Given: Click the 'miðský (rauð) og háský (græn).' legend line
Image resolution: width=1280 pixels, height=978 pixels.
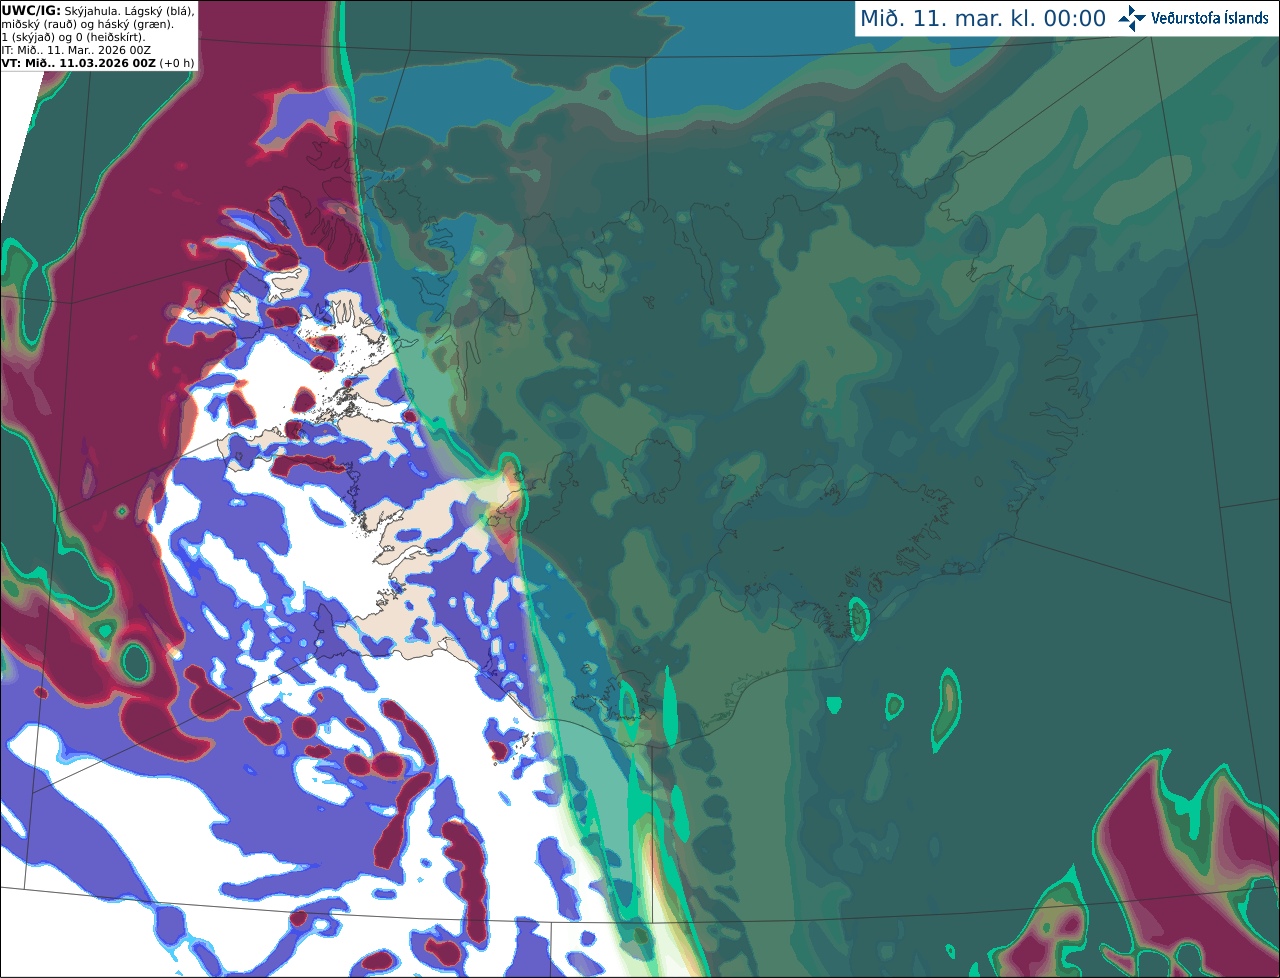Looking at the screenshot, I should coord(87,23).
